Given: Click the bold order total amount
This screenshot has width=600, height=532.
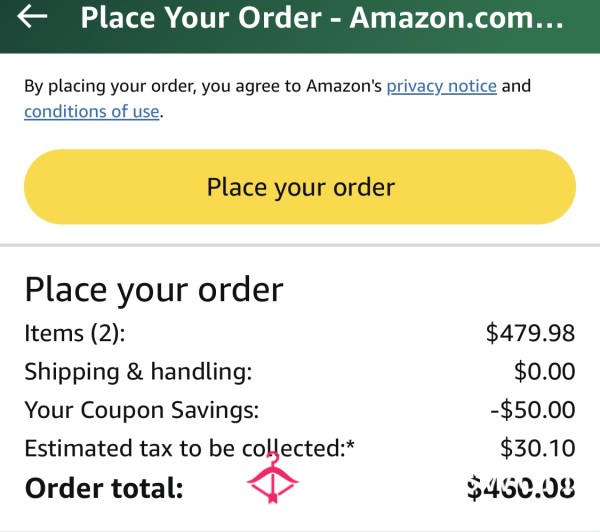Looking at the screenshot, I should pos(521,488).
